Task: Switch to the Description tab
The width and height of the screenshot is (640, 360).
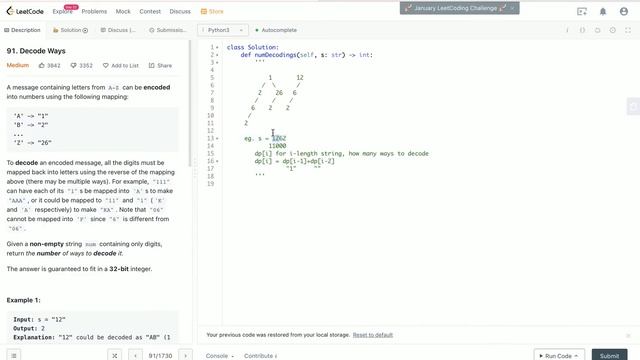Action: [22, 30]
